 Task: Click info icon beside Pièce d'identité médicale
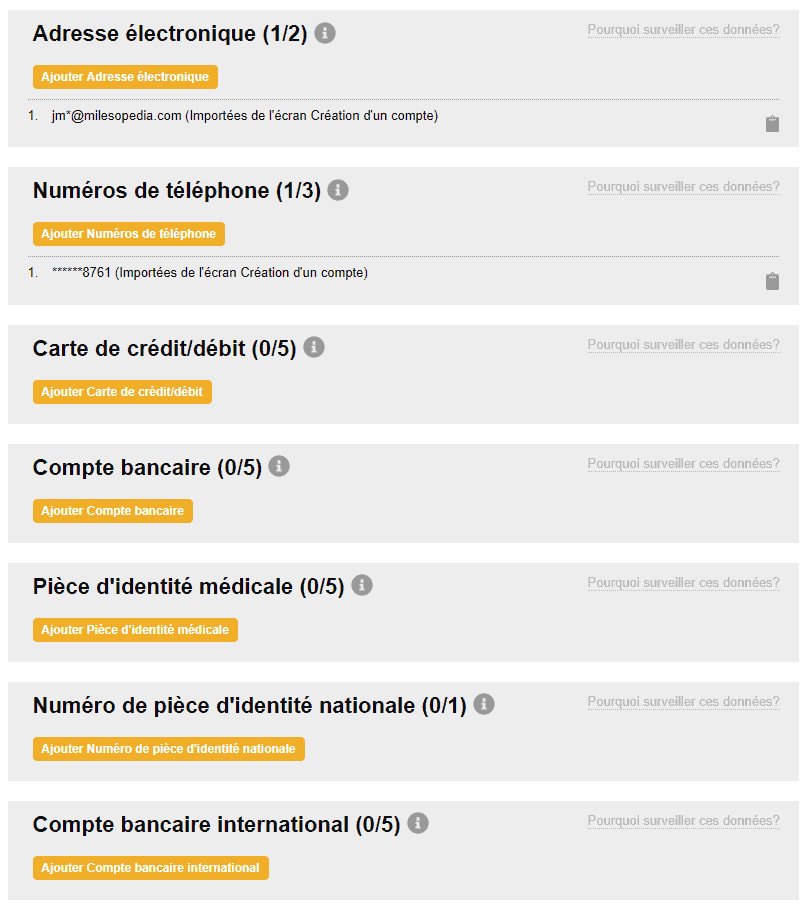tap(362, 585)
